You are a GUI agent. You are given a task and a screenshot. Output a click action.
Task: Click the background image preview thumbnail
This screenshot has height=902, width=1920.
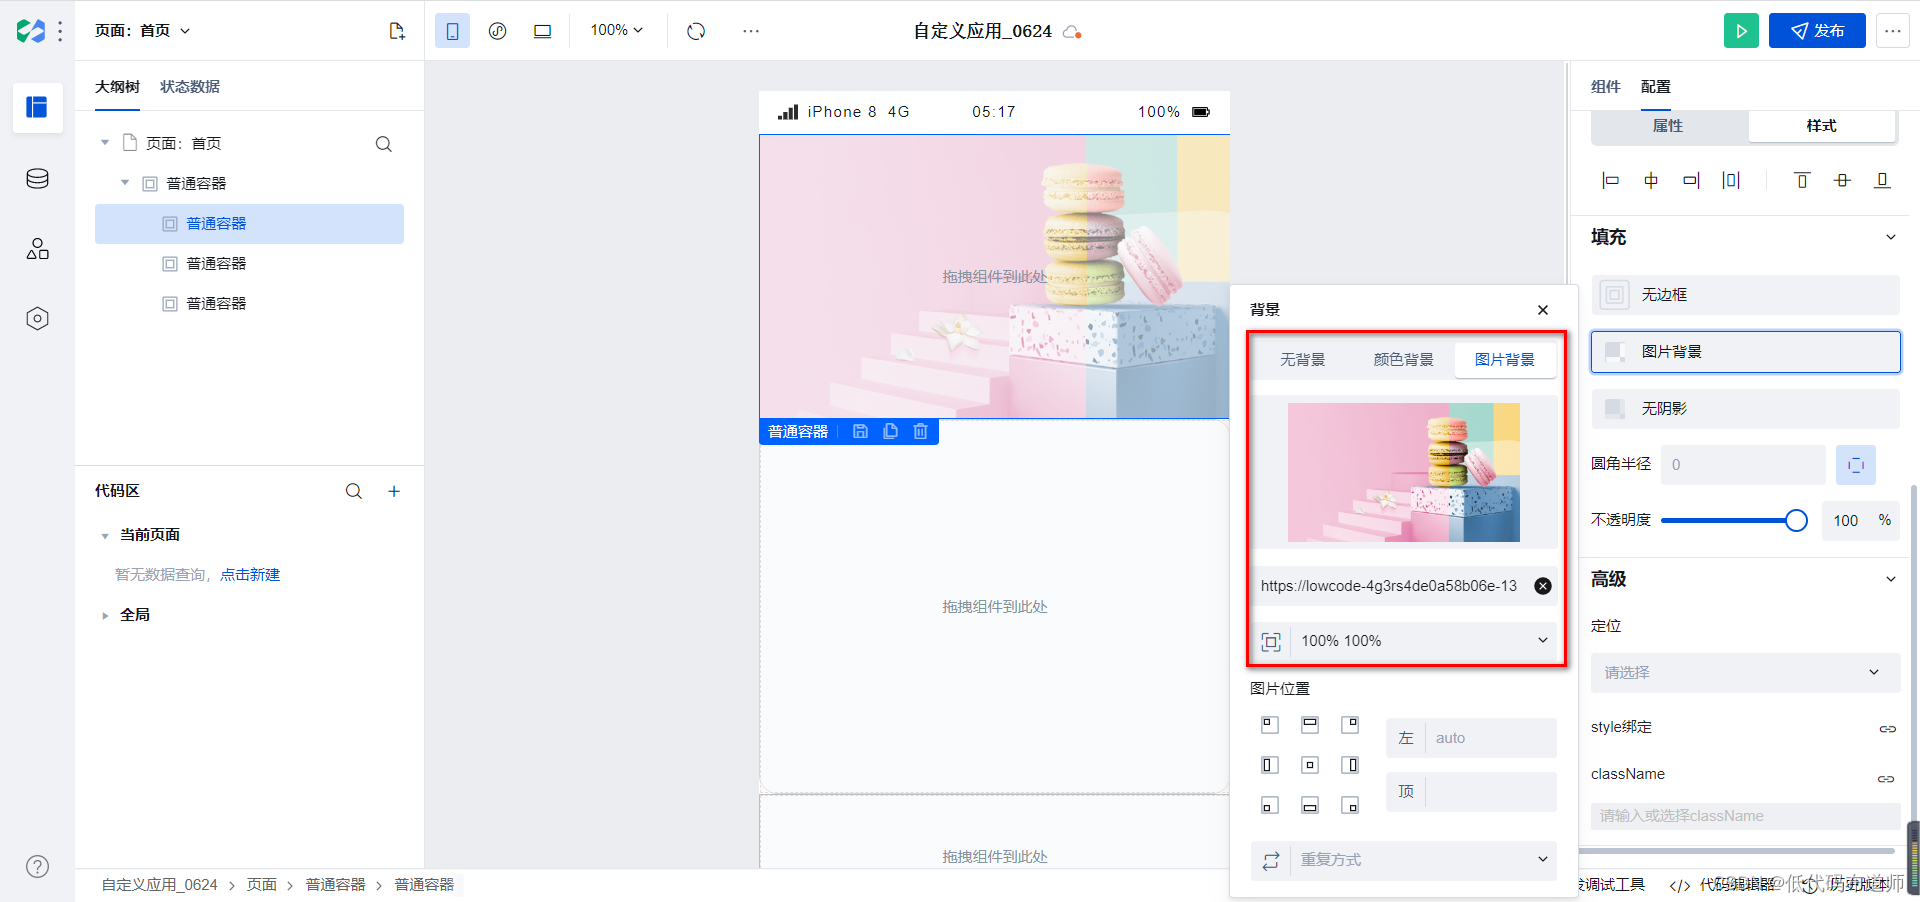pos(1404,472)
